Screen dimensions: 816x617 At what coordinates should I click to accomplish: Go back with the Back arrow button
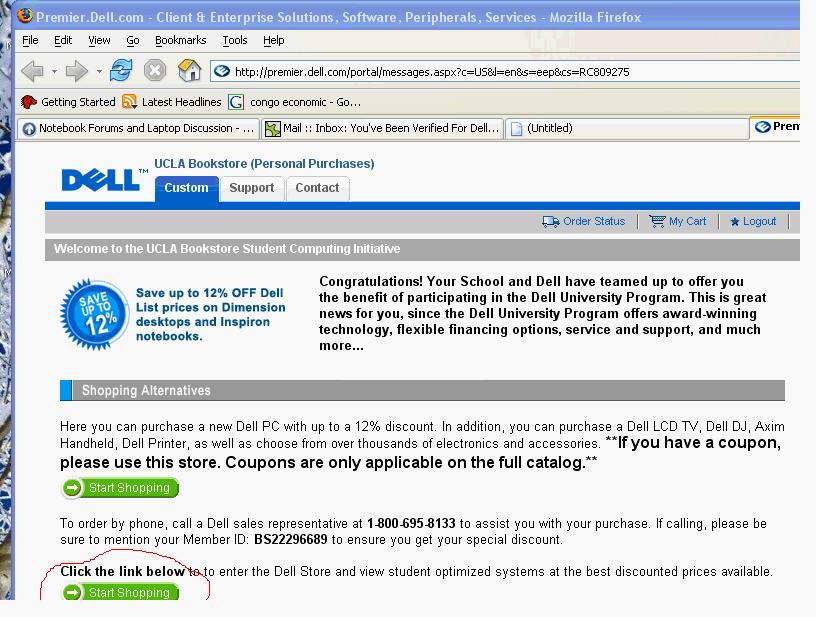coord(32,71)
